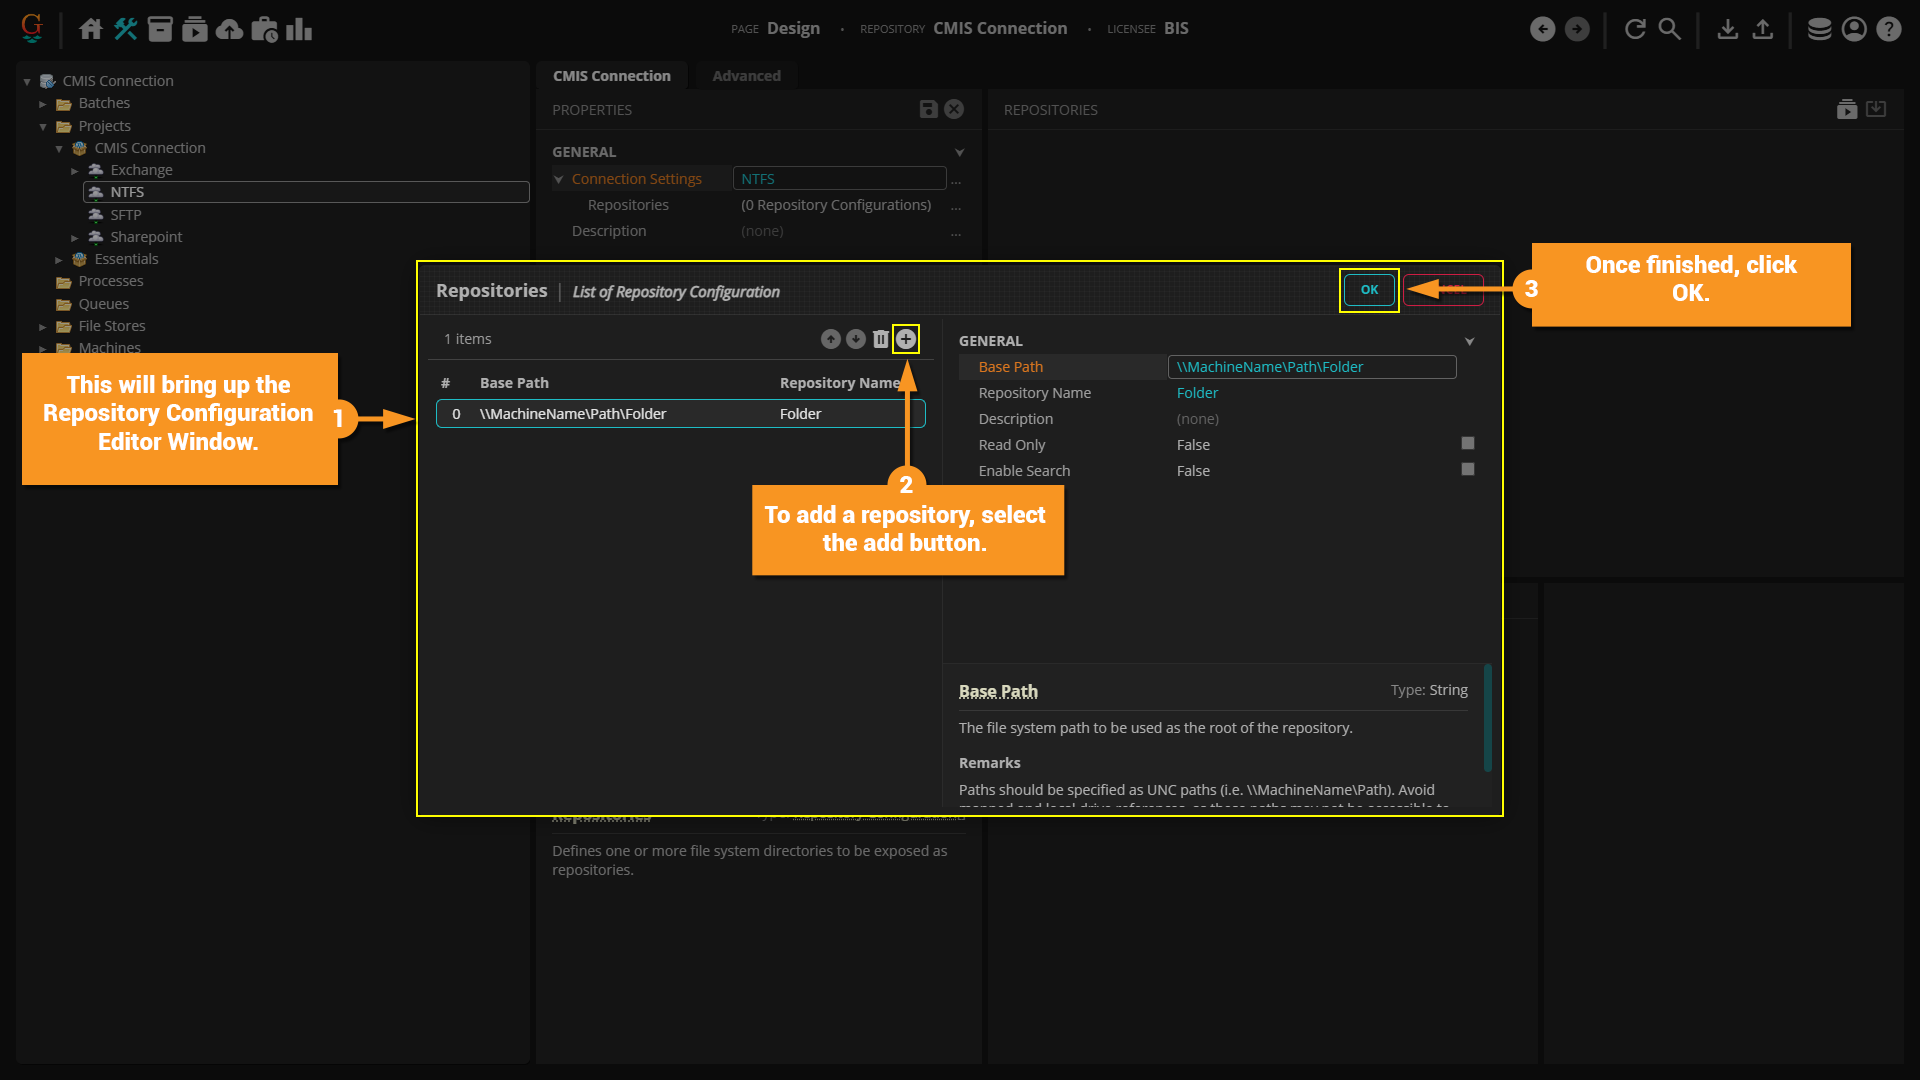This screenshot has width=1920, height=1080.
Task: Open the Home page icon
Action: click(x=91, y=29)
